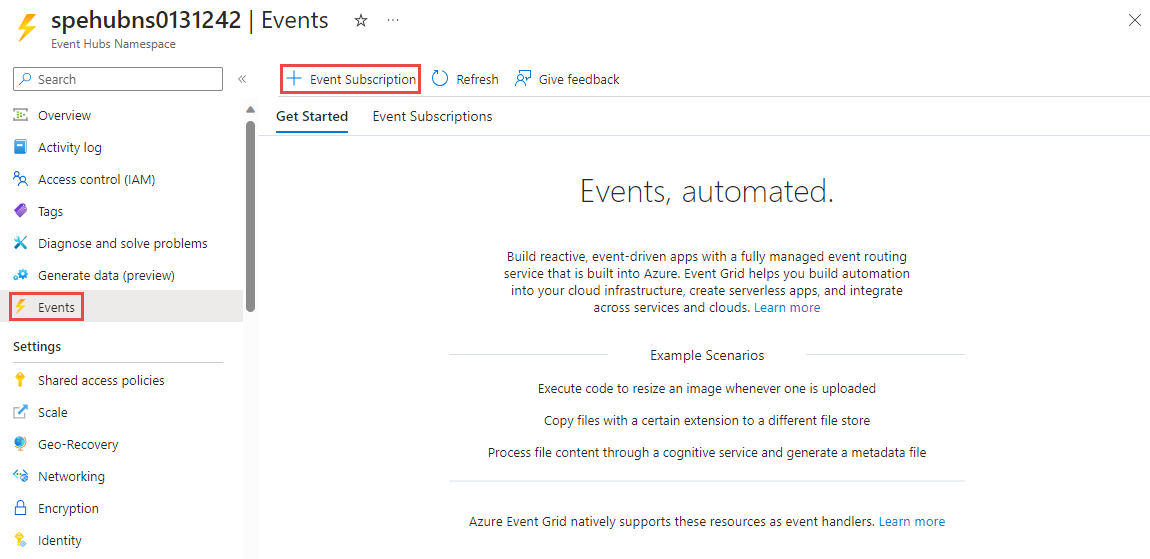The width and height of the screenshot is (1150, 559).
Task: Select the Get Started tab
Action: 312,116
